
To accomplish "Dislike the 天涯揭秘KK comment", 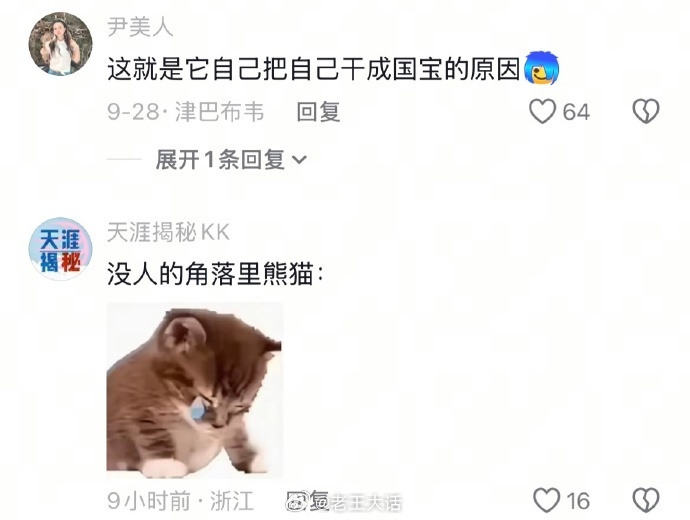I will (646, 500).
